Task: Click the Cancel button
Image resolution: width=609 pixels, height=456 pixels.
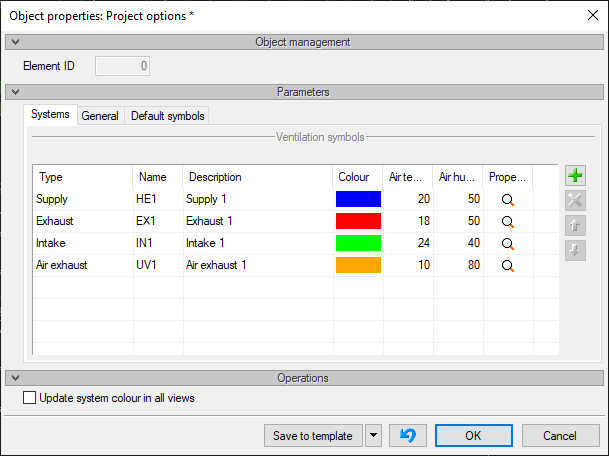Action: (560, 435)
